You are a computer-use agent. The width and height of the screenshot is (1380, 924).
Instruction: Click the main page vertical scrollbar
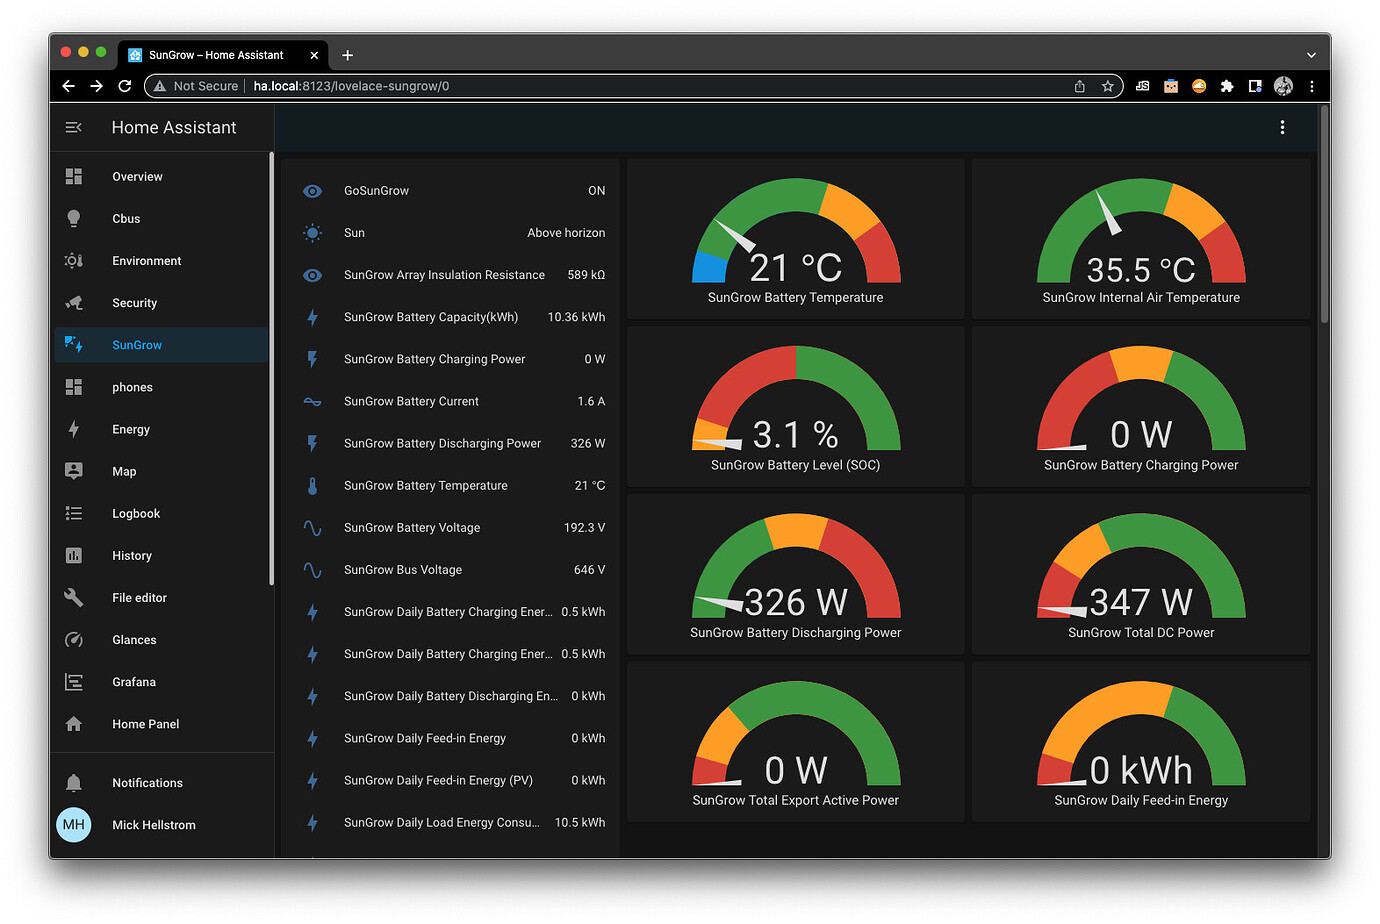point(1325,214)
